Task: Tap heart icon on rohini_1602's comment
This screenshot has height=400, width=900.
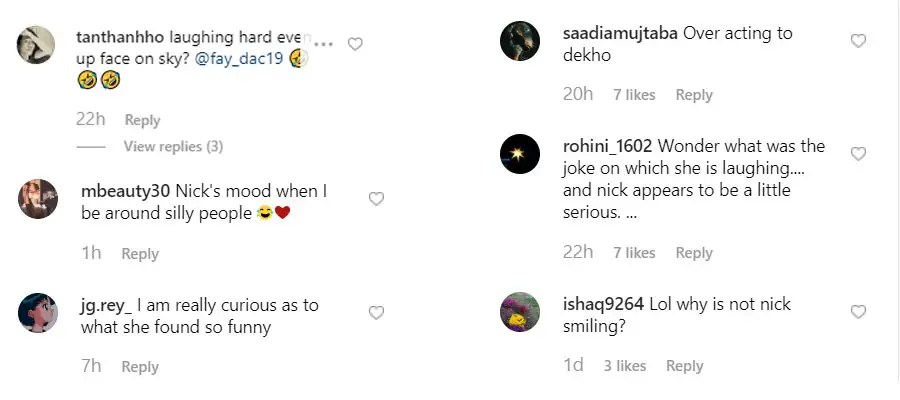Action: [x=857, y=154]
